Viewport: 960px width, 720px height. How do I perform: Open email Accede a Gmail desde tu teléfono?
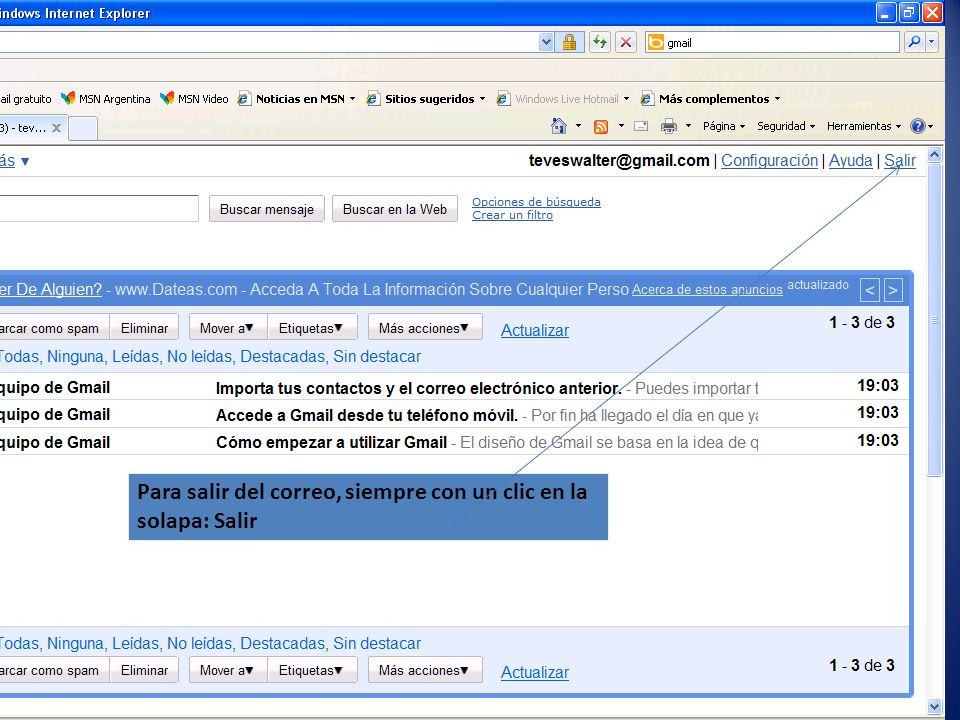click(454, 414)
